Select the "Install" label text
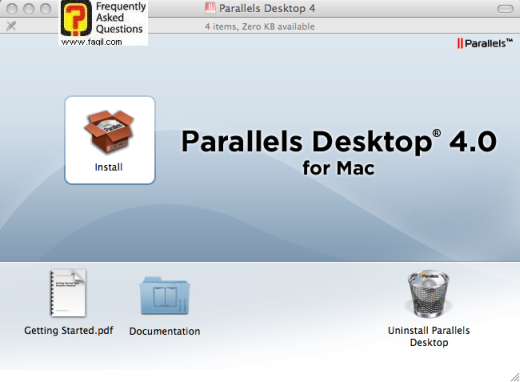520x382 pixels. click(109, 167)
